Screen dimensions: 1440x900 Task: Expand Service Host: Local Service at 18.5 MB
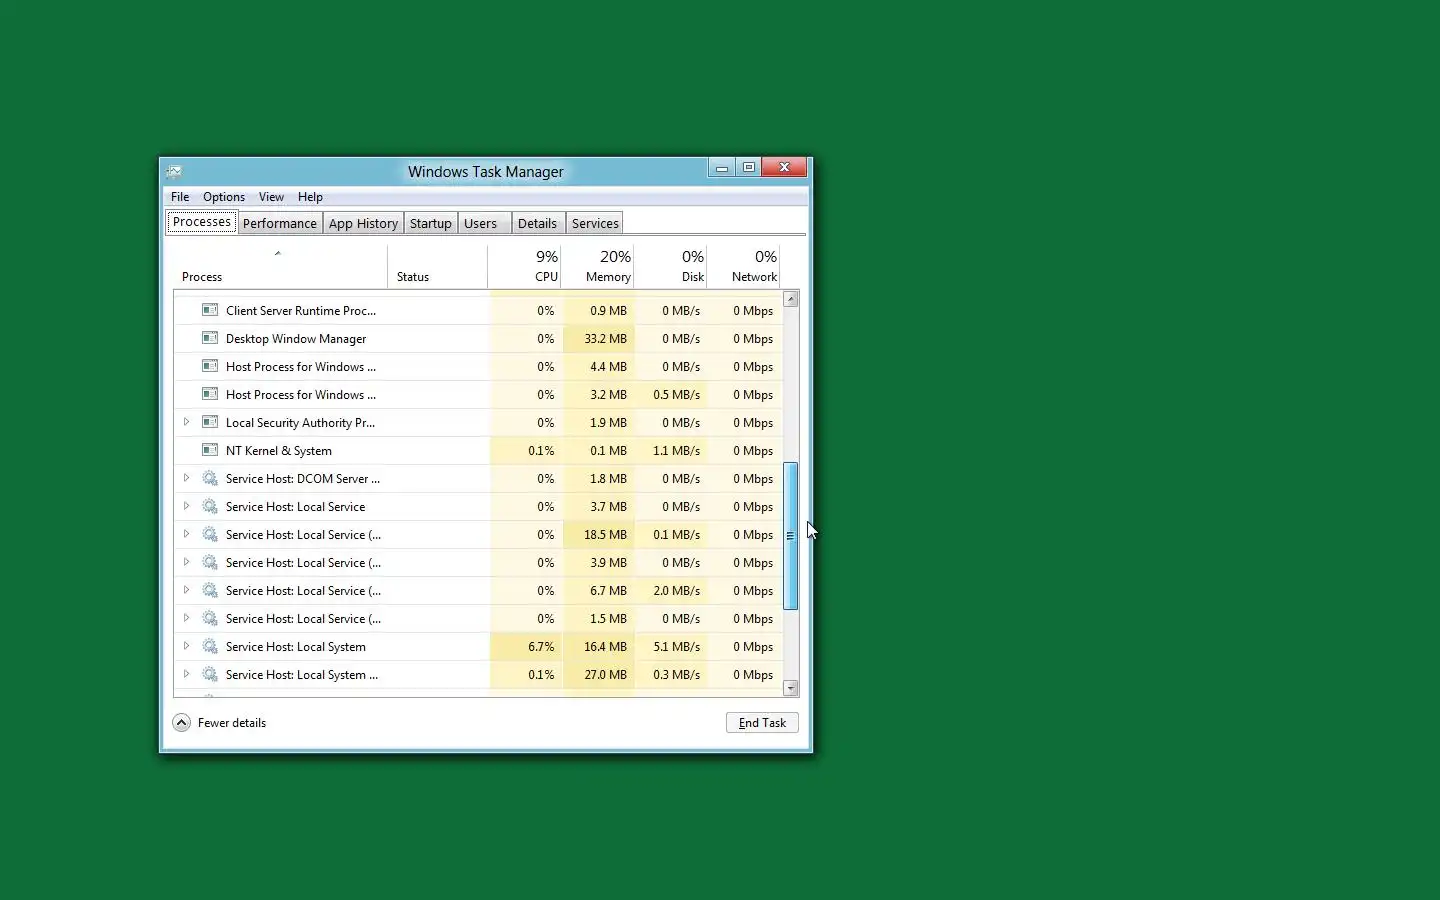coord(186,534)
